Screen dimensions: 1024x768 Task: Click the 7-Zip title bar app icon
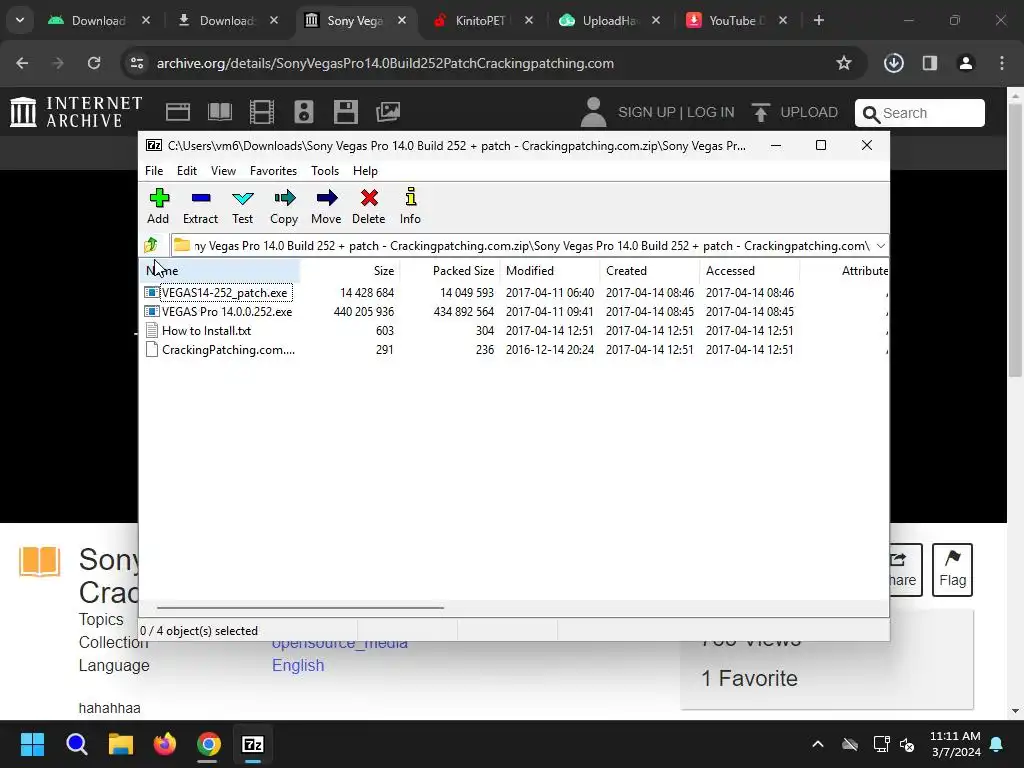point(154,146)
